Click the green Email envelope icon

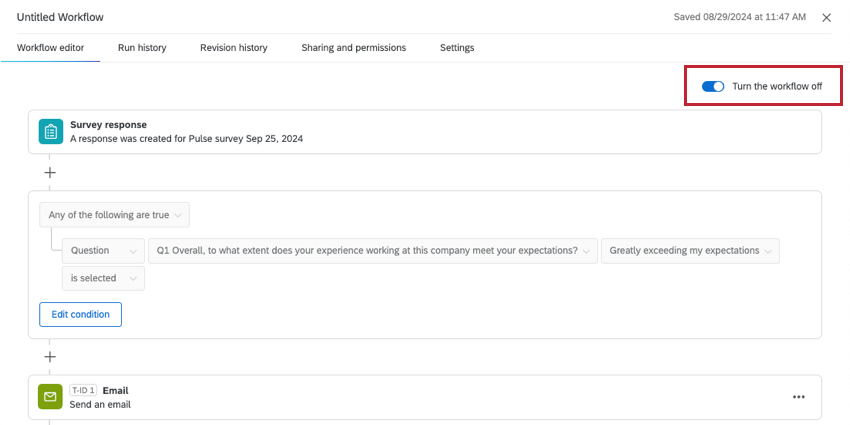(50, 397)
